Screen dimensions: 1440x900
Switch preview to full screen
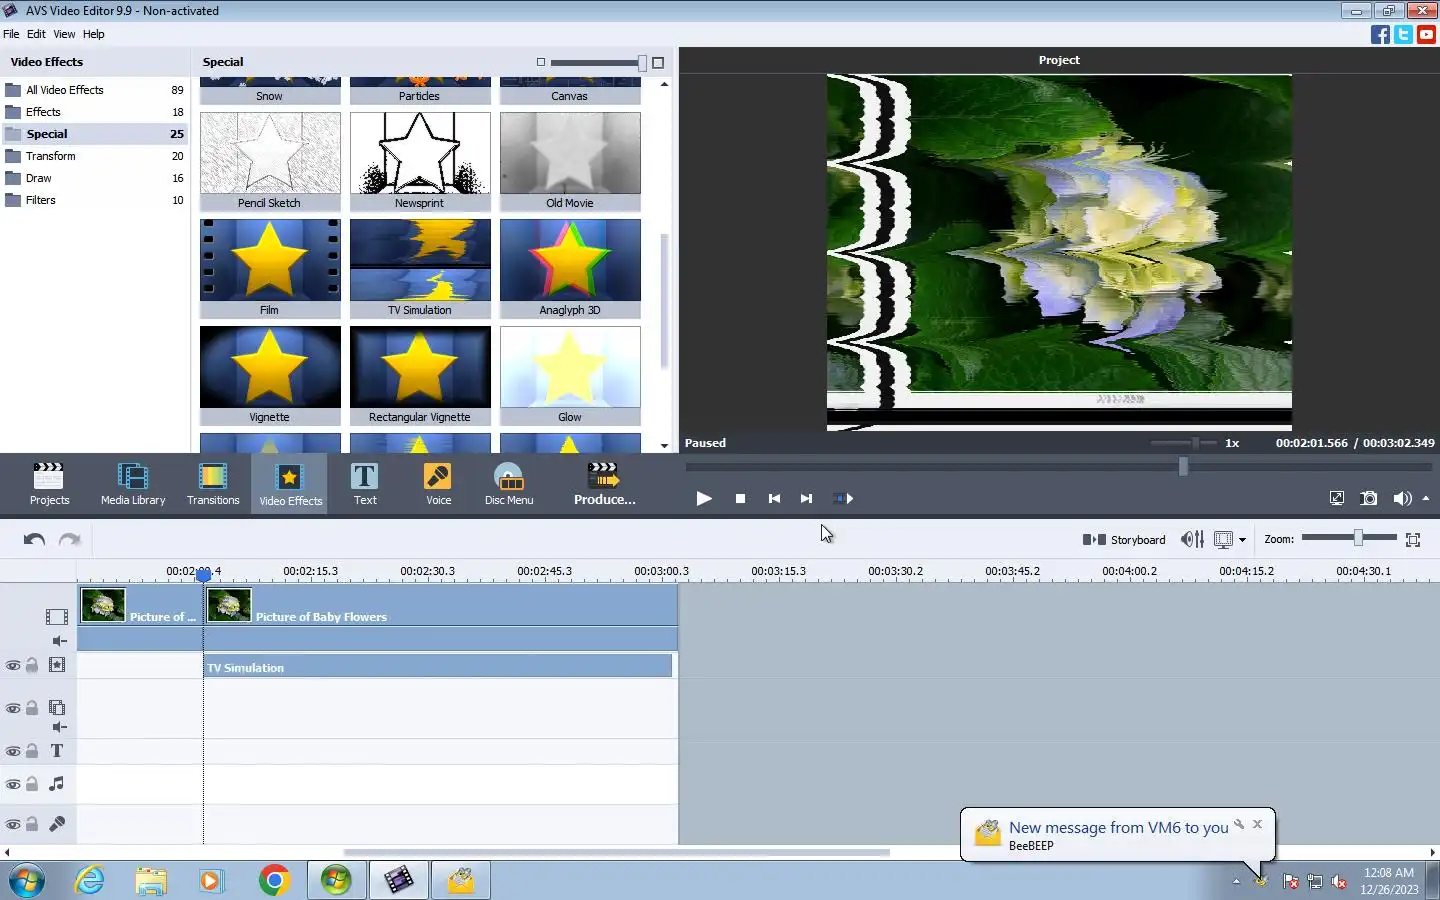click(x=1337, y=498)
